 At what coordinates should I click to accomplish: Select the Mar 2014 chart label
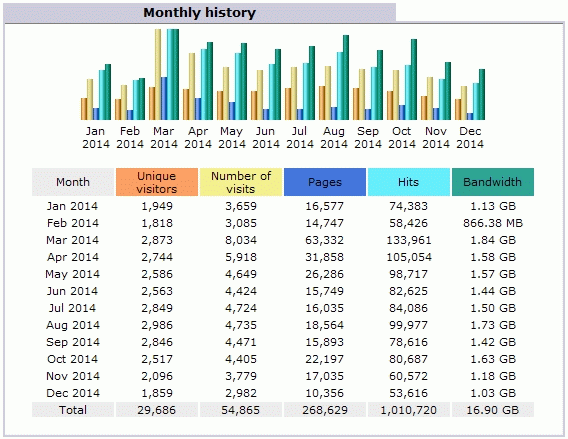(164, 138)
